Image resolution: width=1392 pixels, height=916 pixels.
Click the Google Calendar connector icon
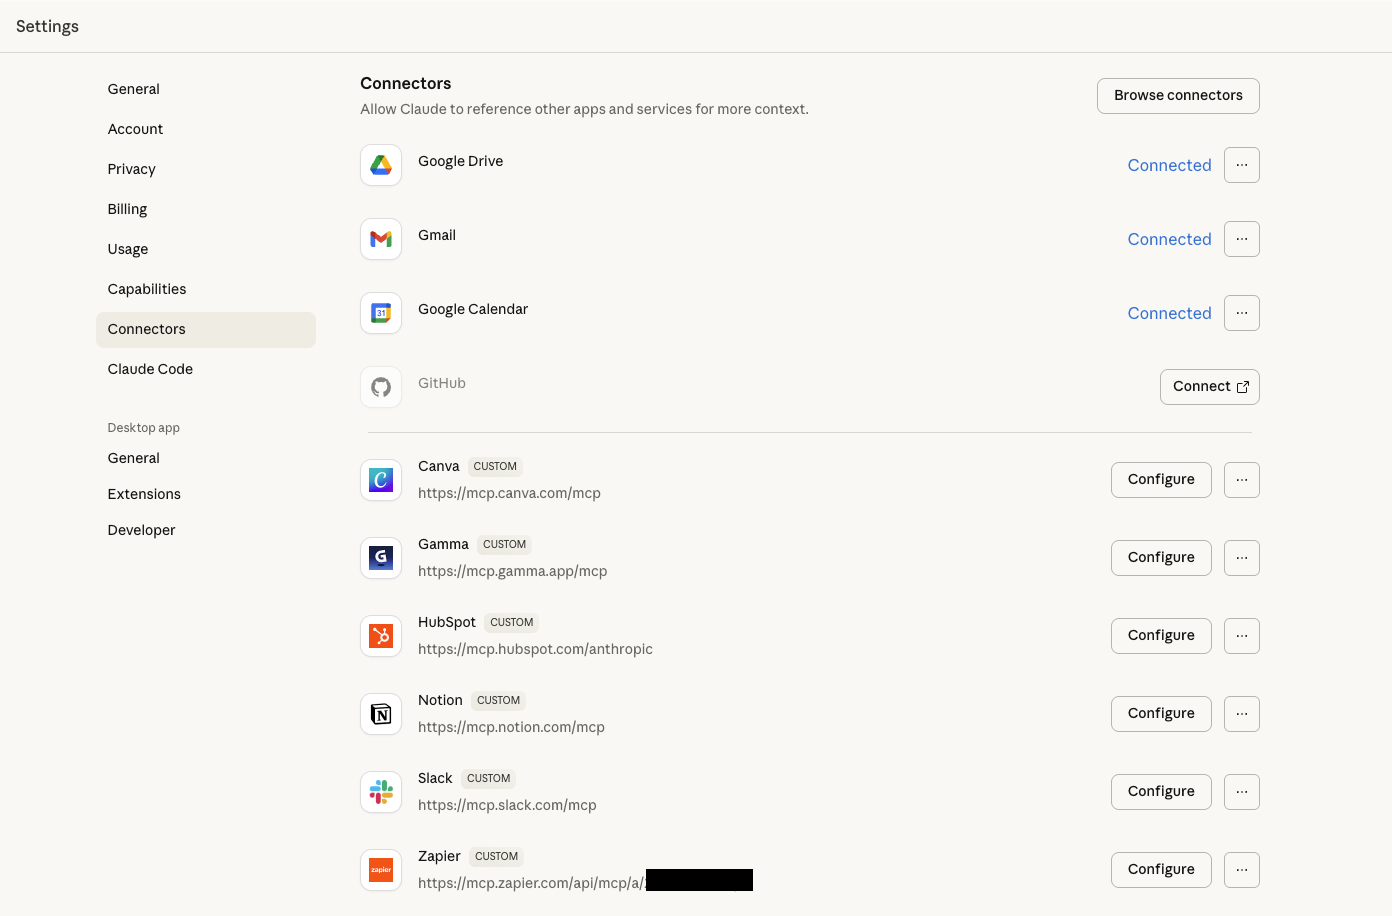[381, 313]
